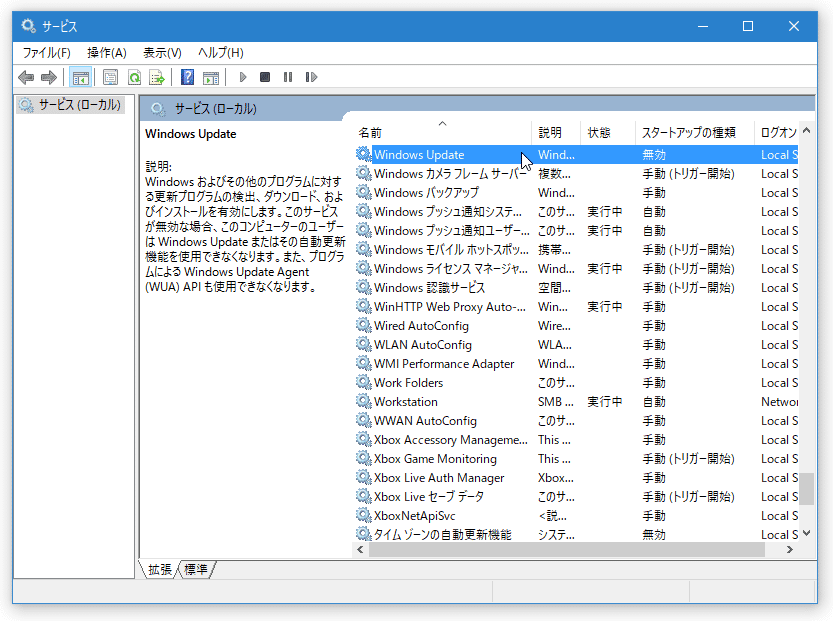
Task: Select the Windows Update service row
Action: click(576, 155)
